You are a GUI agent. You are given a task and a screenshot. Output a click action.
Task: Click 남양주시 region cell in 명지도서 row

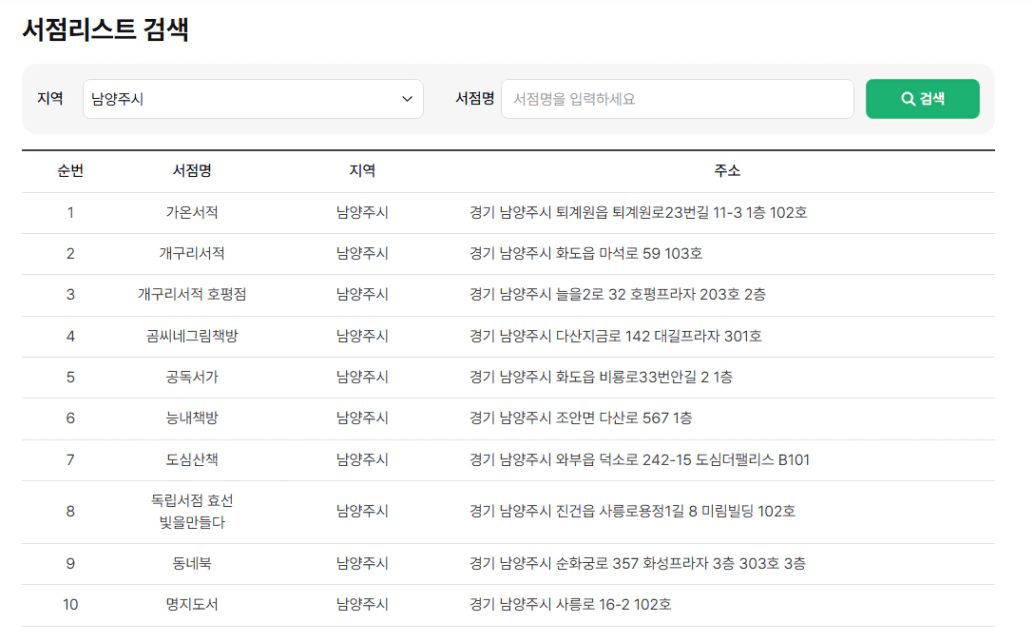point(362,604)
